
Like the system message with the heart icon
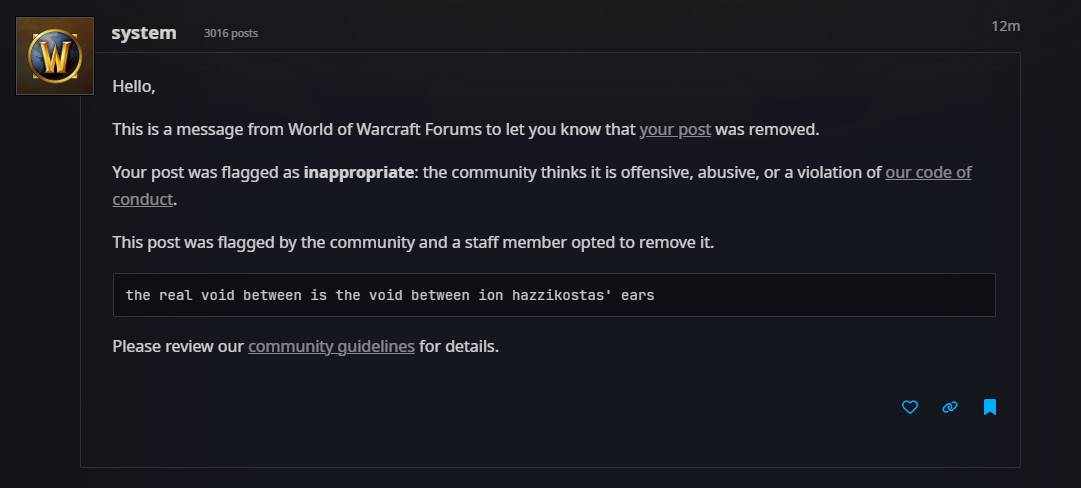(x=909, y=407)
